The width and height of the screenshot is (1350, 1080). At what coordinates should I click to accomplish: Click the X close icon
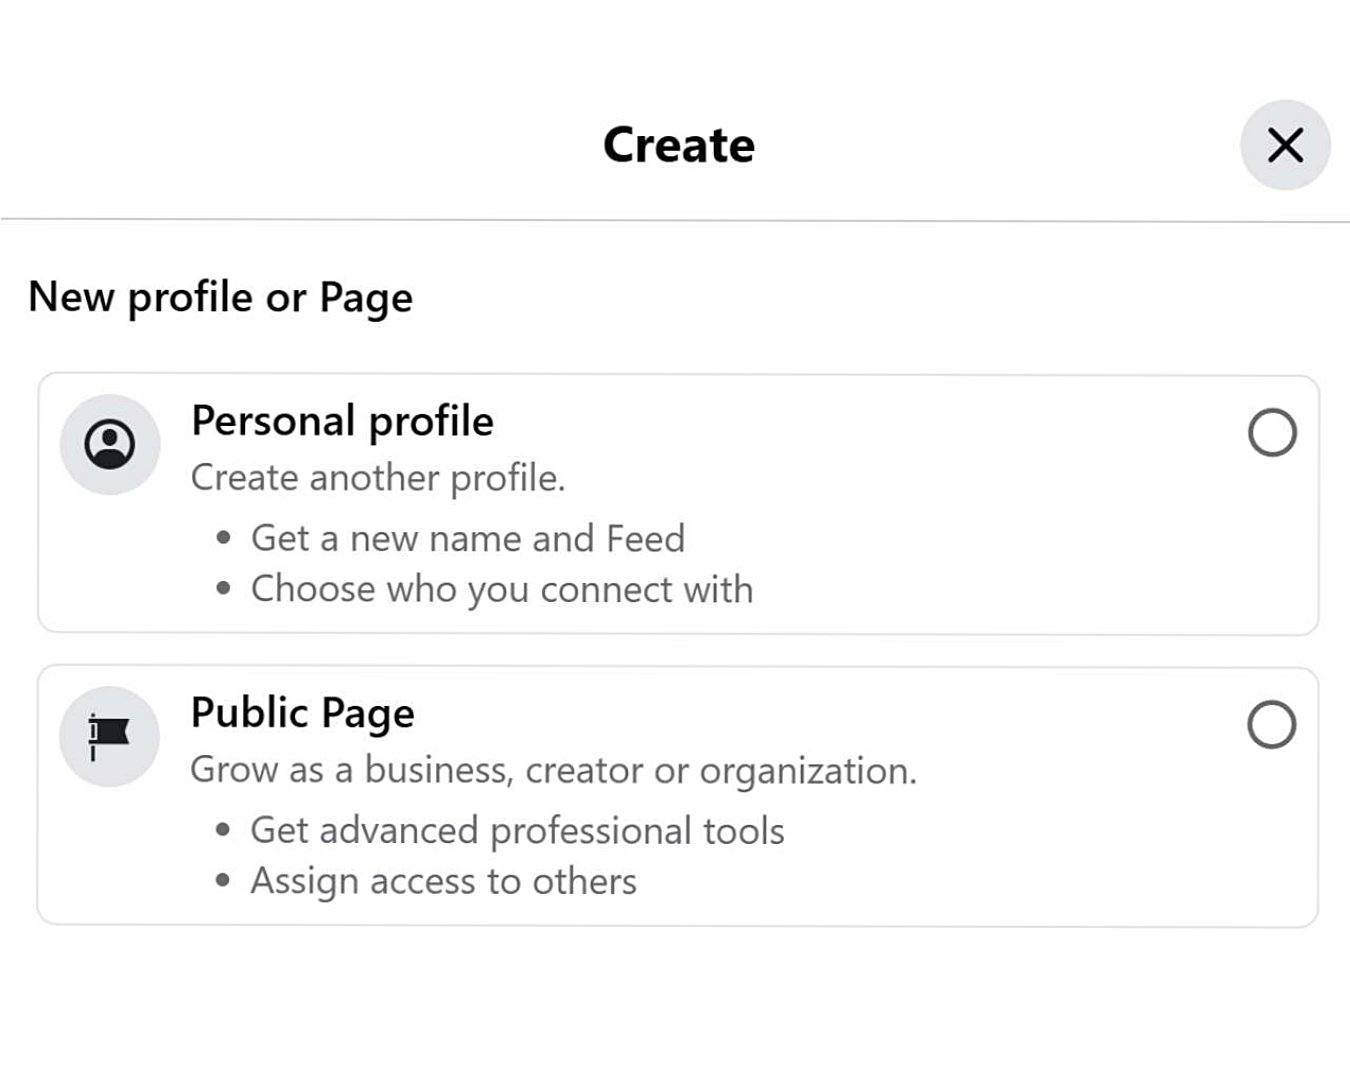click(1285, 145)
